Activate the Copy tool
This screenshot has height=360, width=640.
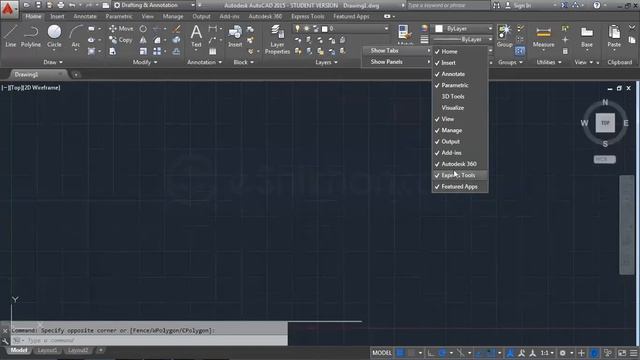[121, 40]
